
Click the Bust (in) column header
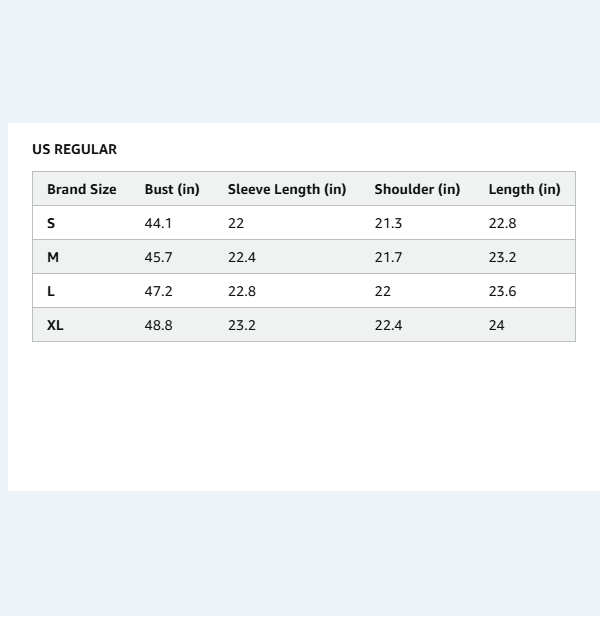(x=172, y=189)
